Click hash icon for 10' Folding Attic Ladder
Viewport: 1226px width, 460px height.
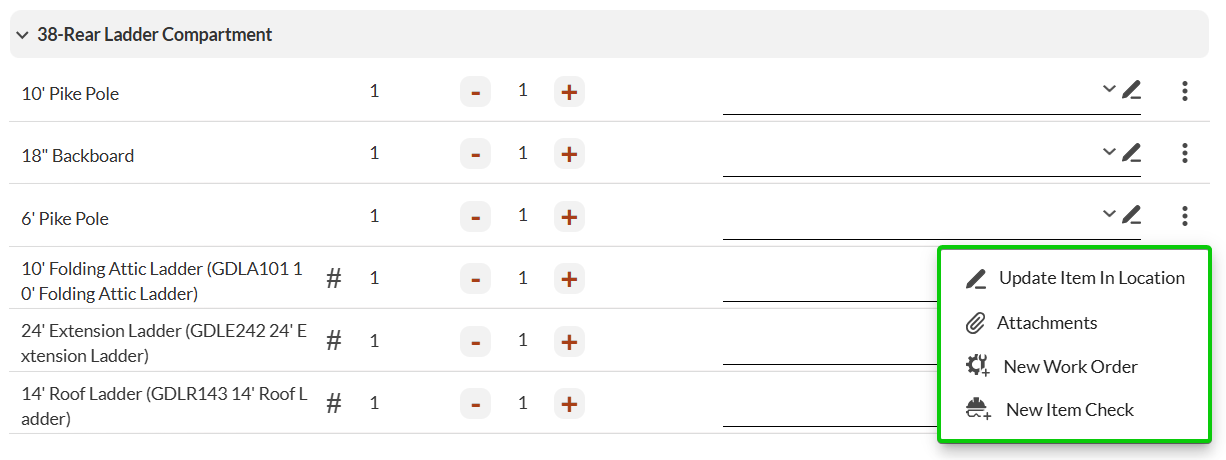coord(334,279)
